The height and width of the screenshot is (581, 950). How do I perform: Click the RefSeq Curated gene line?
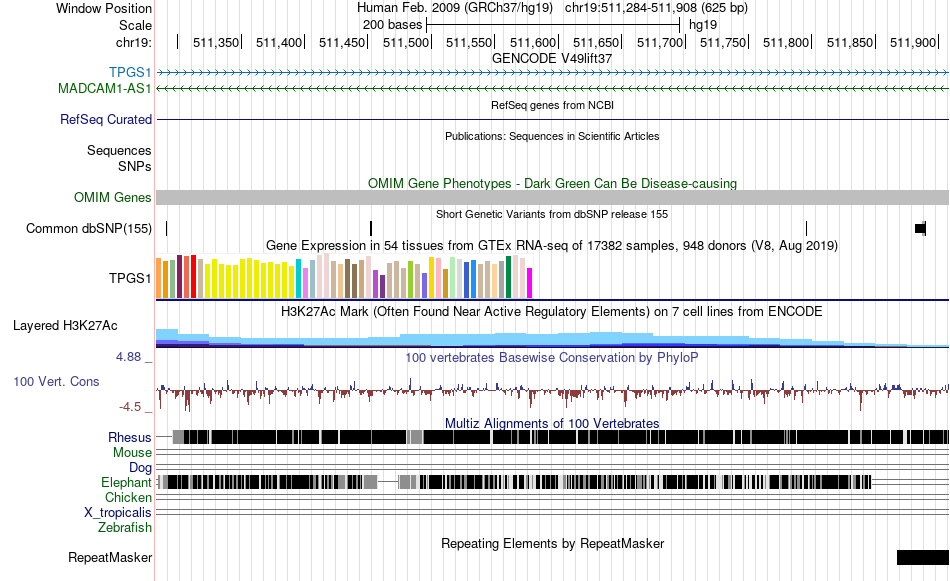click(552, 119)
